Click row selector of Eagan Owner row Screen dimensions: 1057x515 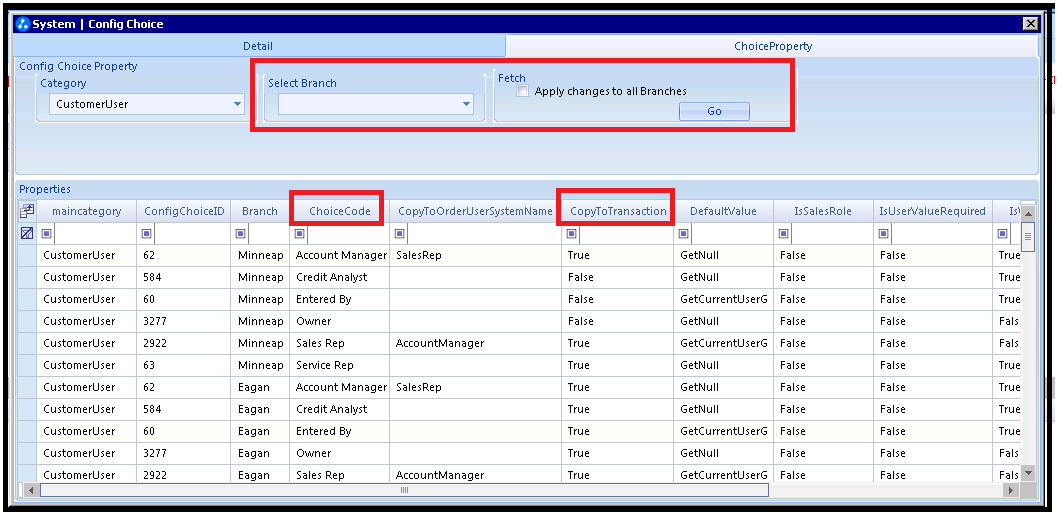[x=27, y=453]
